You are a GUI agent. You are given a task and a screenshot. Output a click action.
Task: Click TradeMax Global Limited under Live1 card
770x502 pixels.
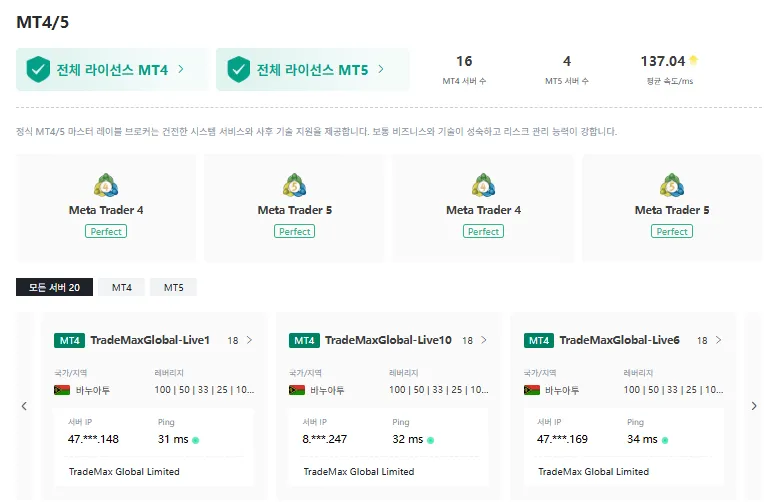click(124, 472)
